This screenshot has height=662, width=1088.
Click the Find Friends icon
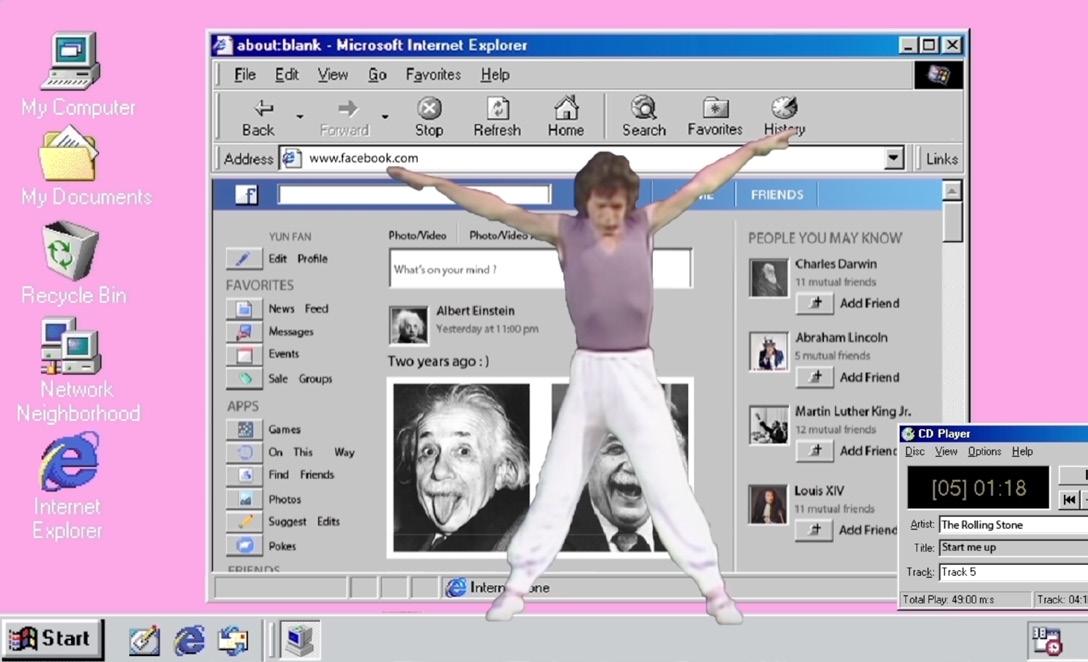click(244, 475)
